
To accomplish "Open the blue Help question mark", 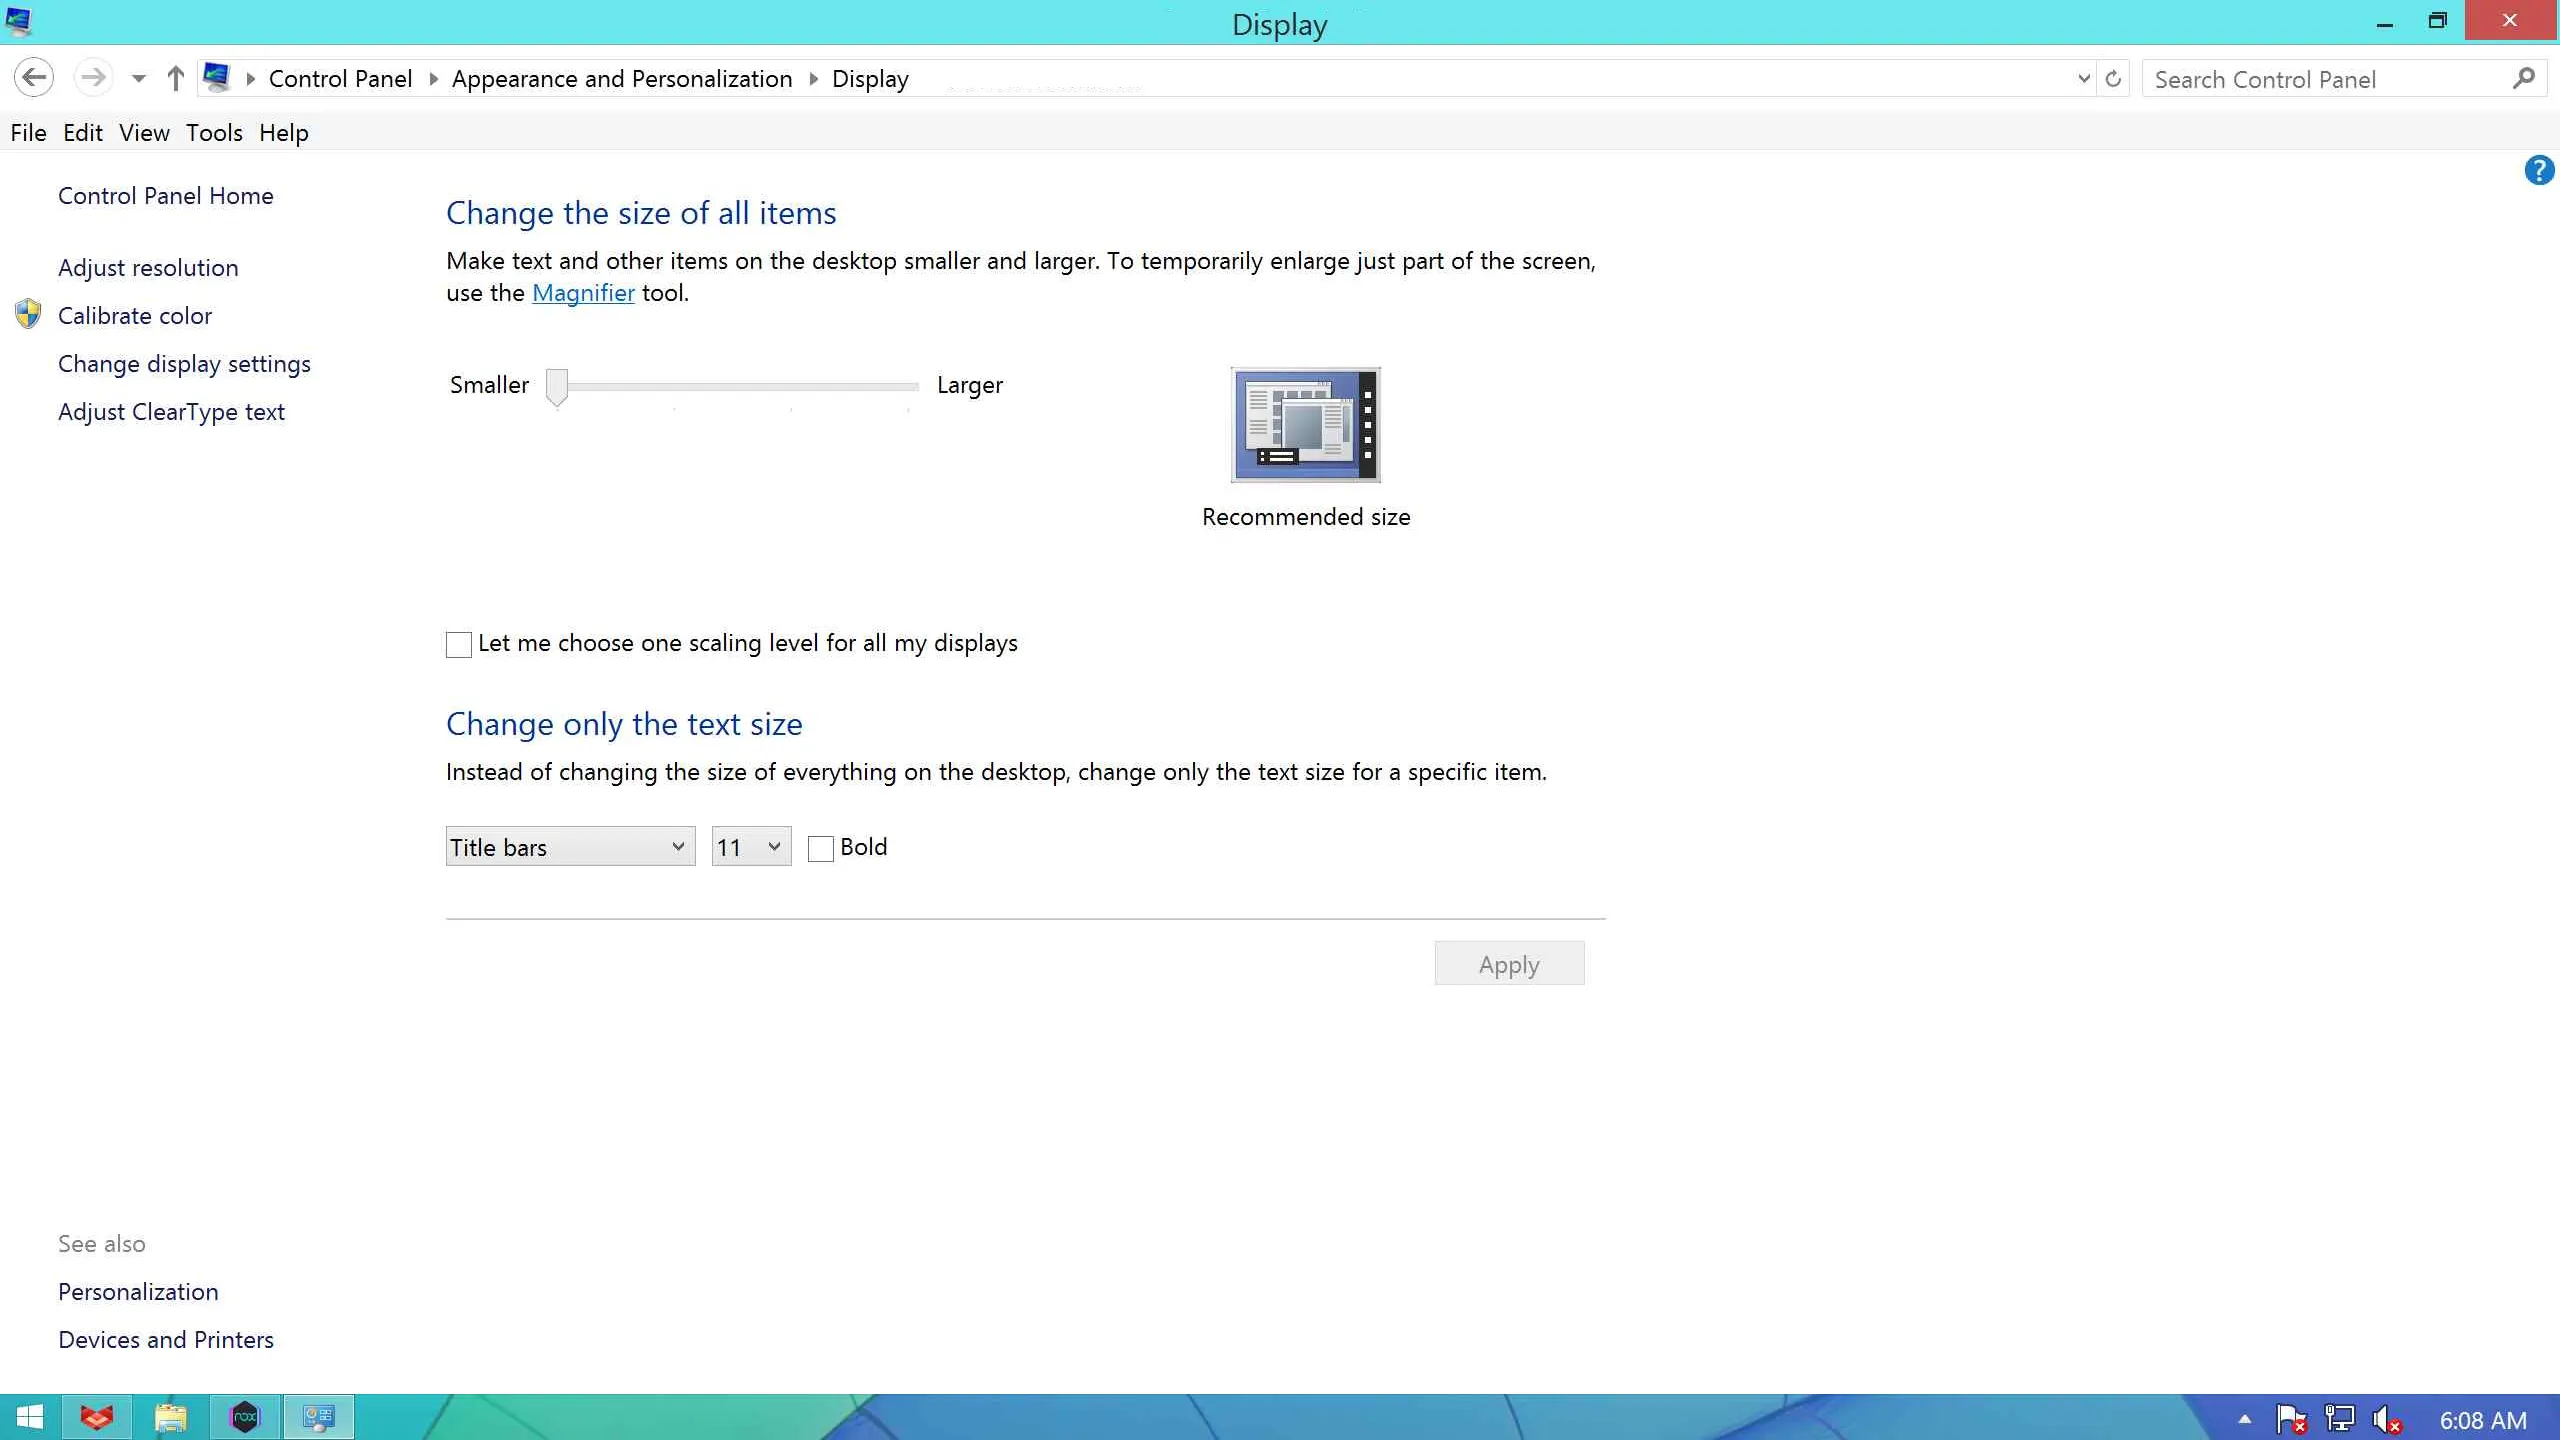I will point(2538,171).
